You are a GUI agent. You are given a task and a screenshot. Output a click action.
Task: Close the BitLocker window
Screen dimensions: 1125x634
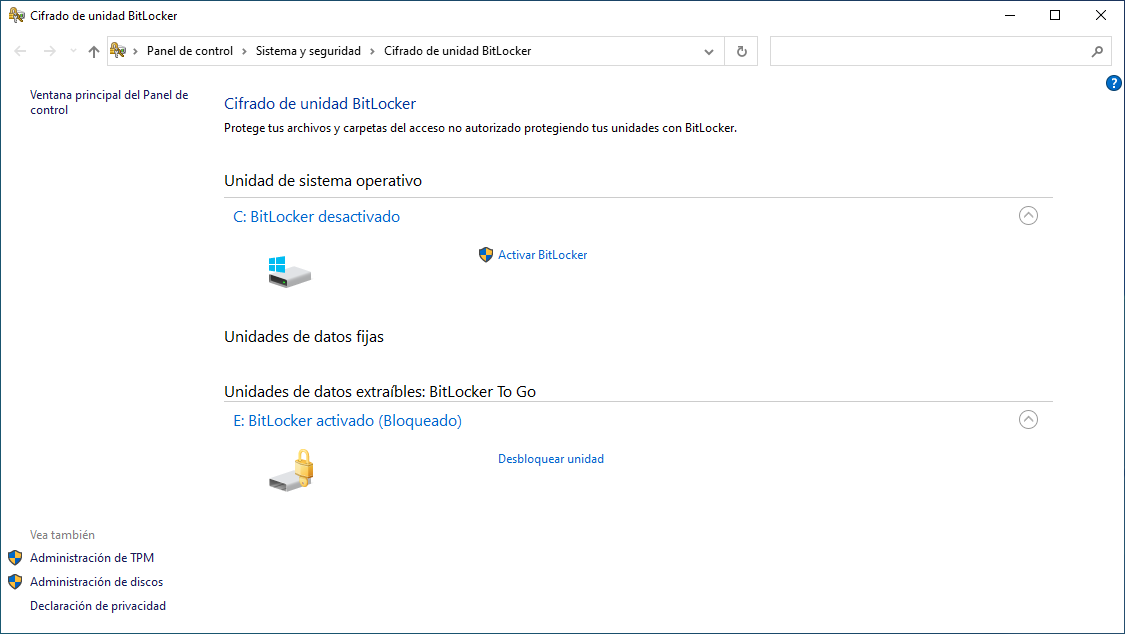(x=1101, y=15)
